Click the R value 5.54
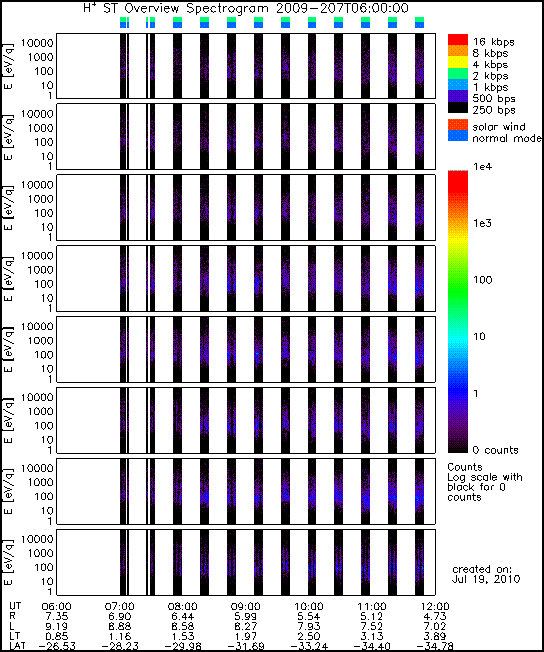The image size is (544, 652). tap(309, 617)
